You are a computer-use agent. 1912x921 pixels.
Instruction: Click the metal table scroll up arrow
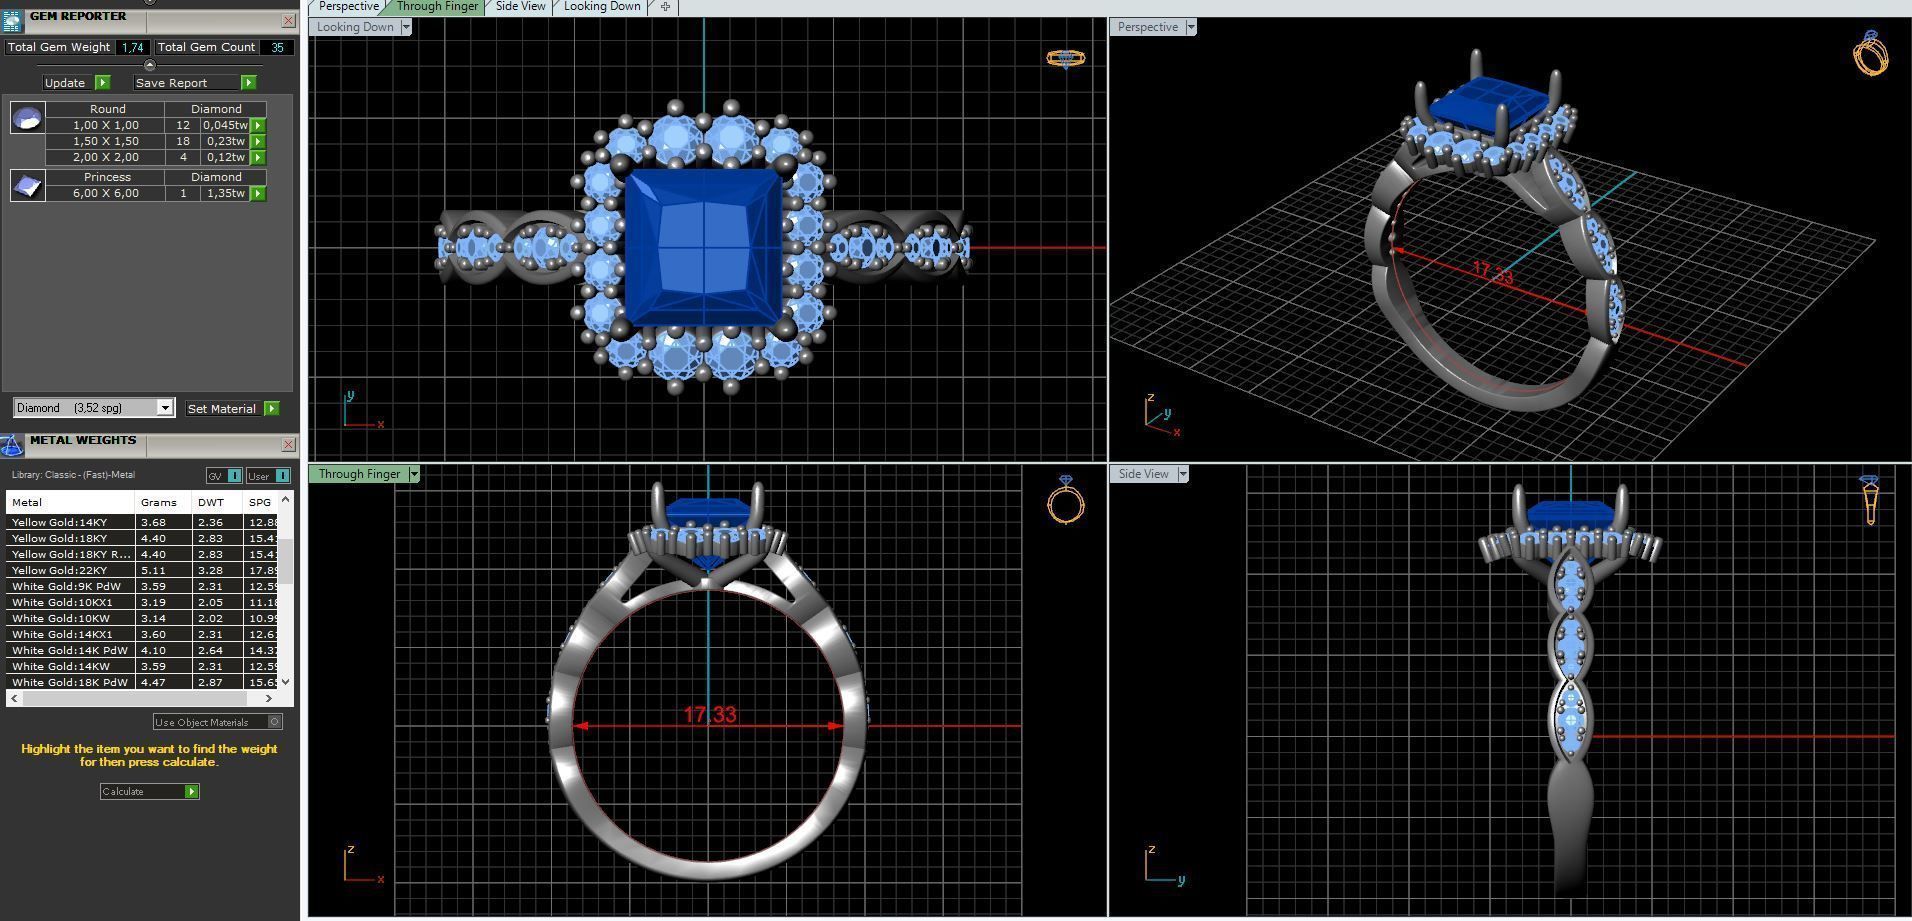286,498
